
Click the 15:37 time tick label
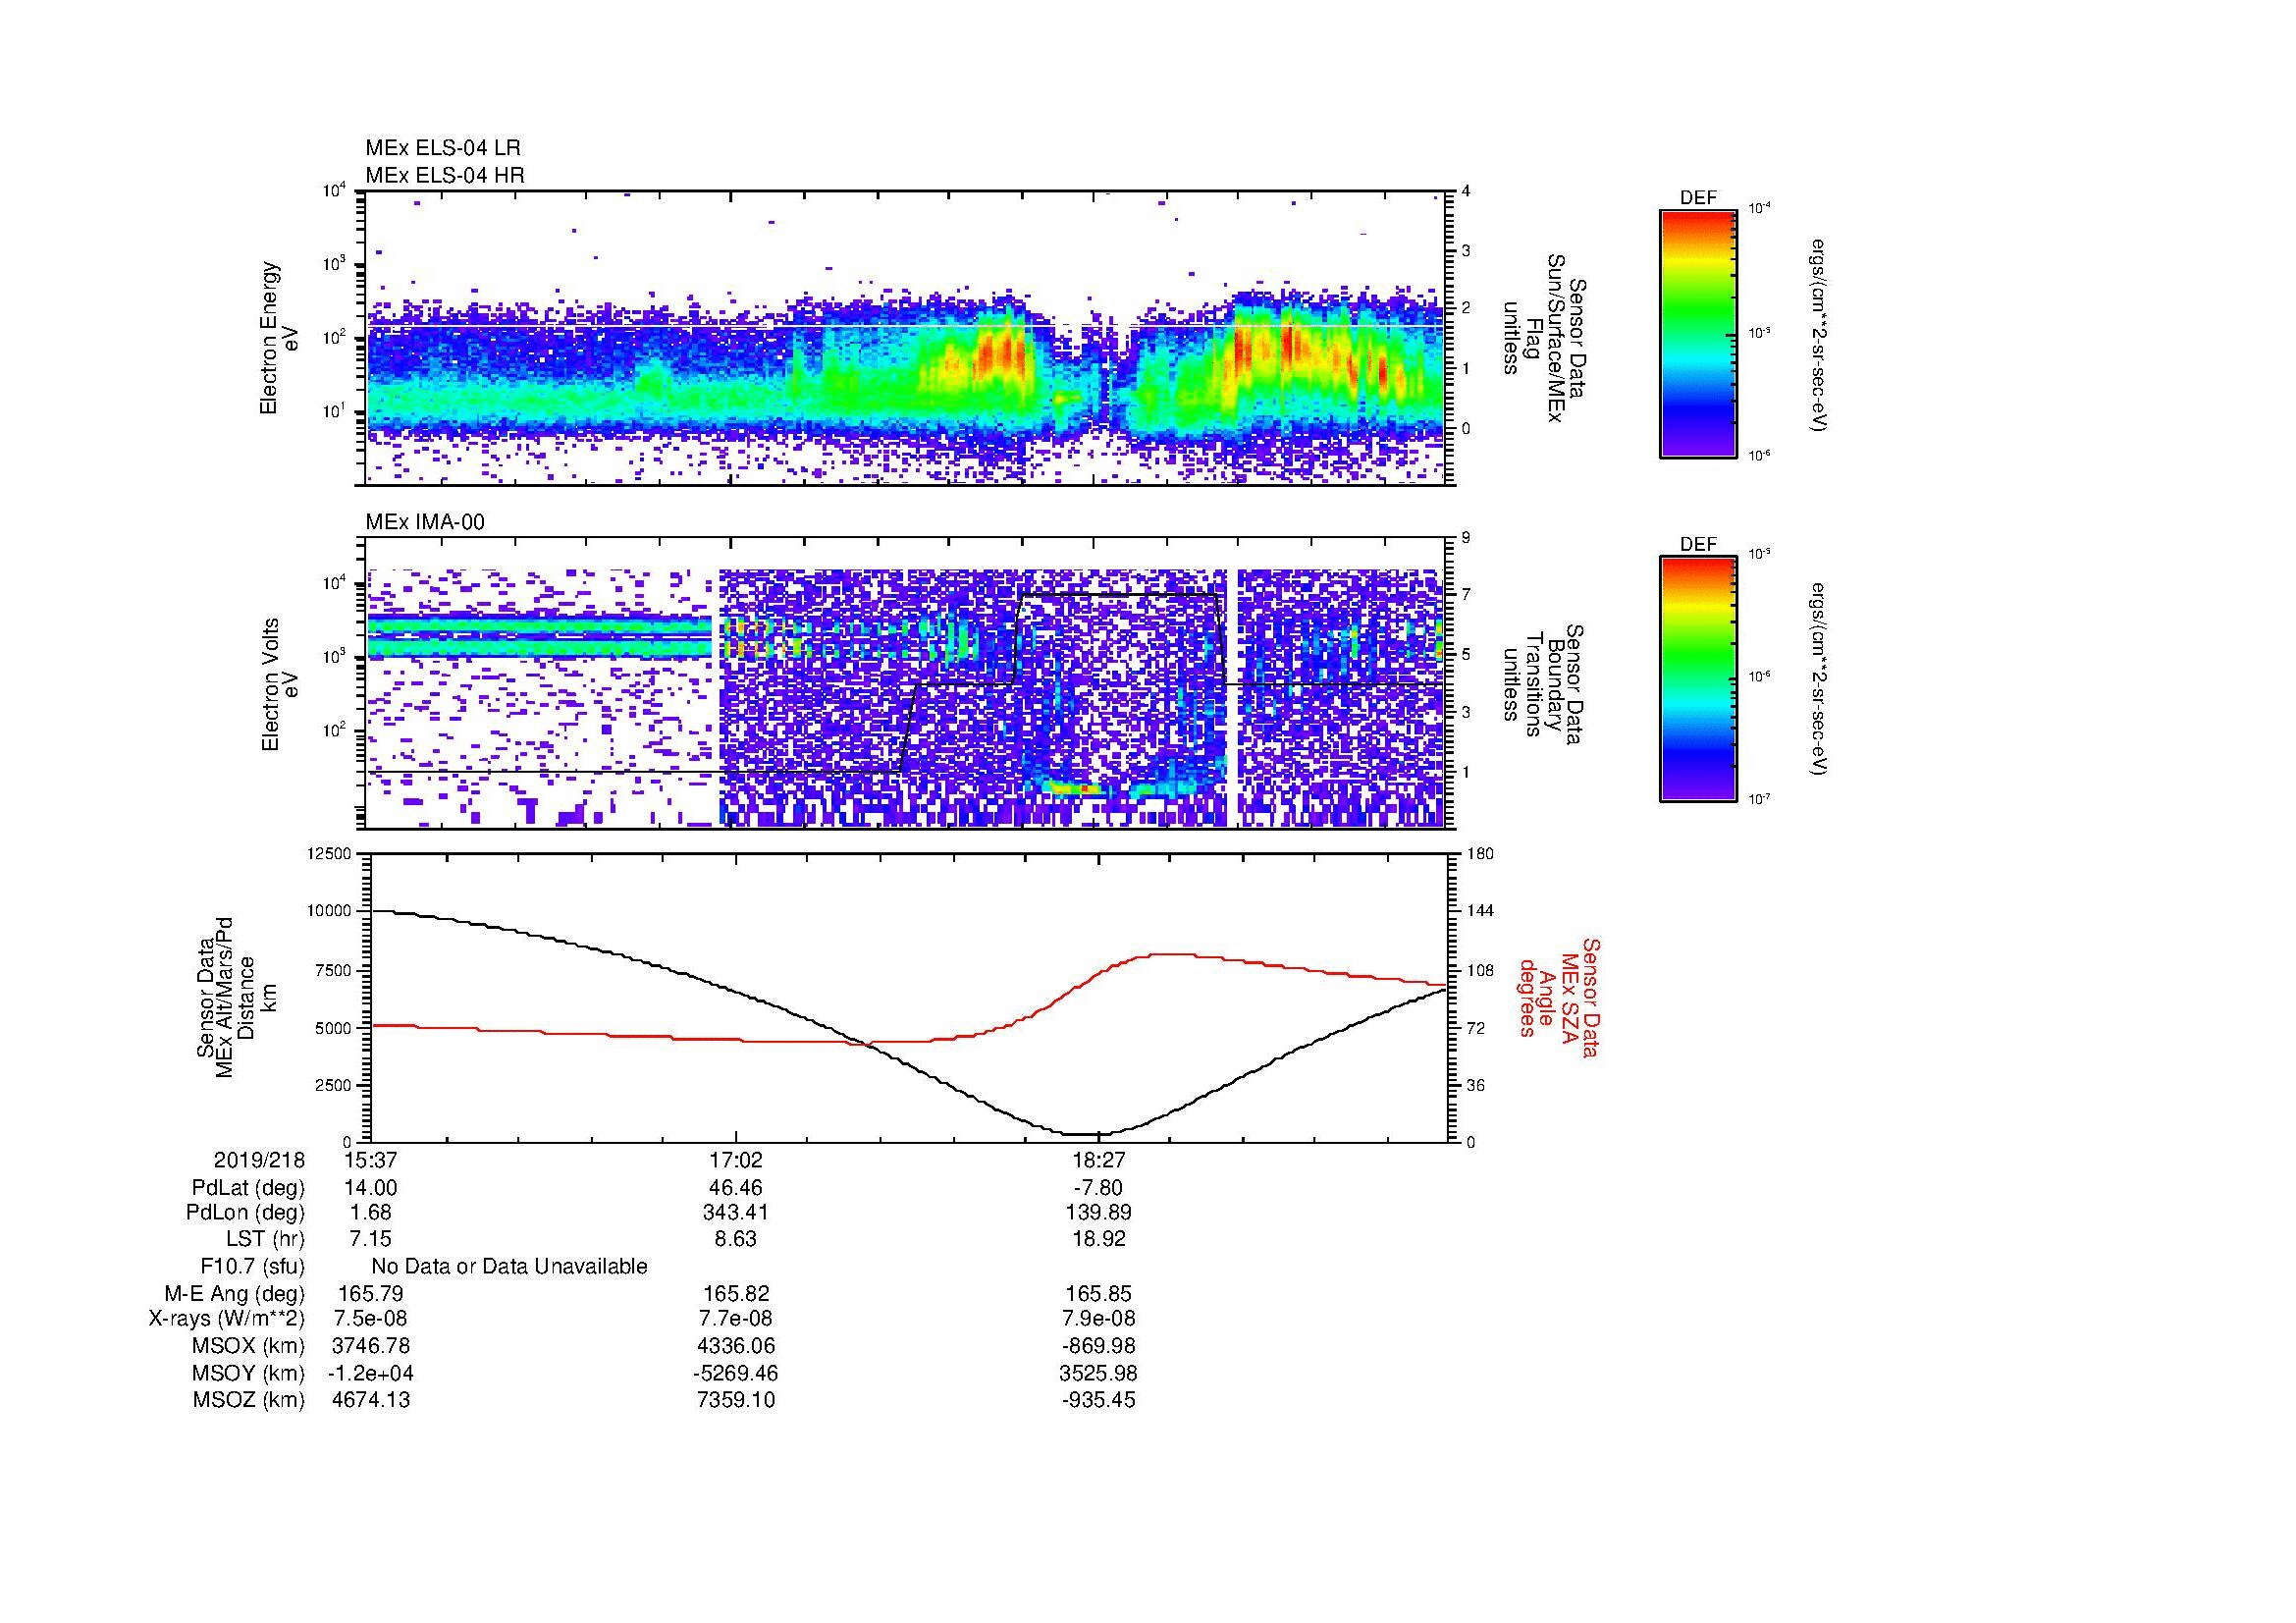coord(371,1161)
